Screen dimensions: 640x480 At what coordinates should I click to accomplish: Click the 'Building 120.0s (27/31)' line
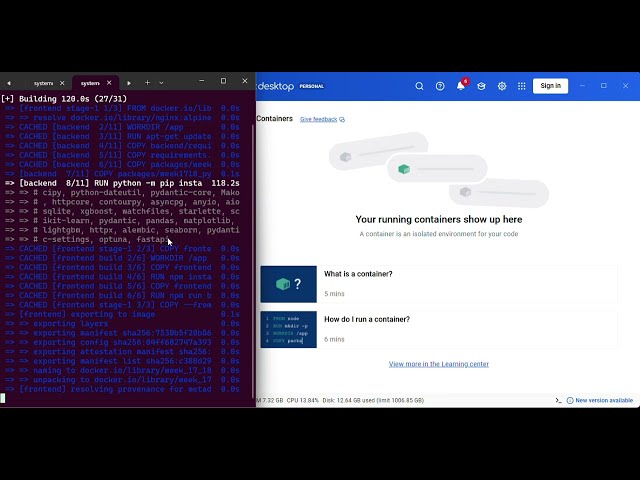tap(64, 99)
